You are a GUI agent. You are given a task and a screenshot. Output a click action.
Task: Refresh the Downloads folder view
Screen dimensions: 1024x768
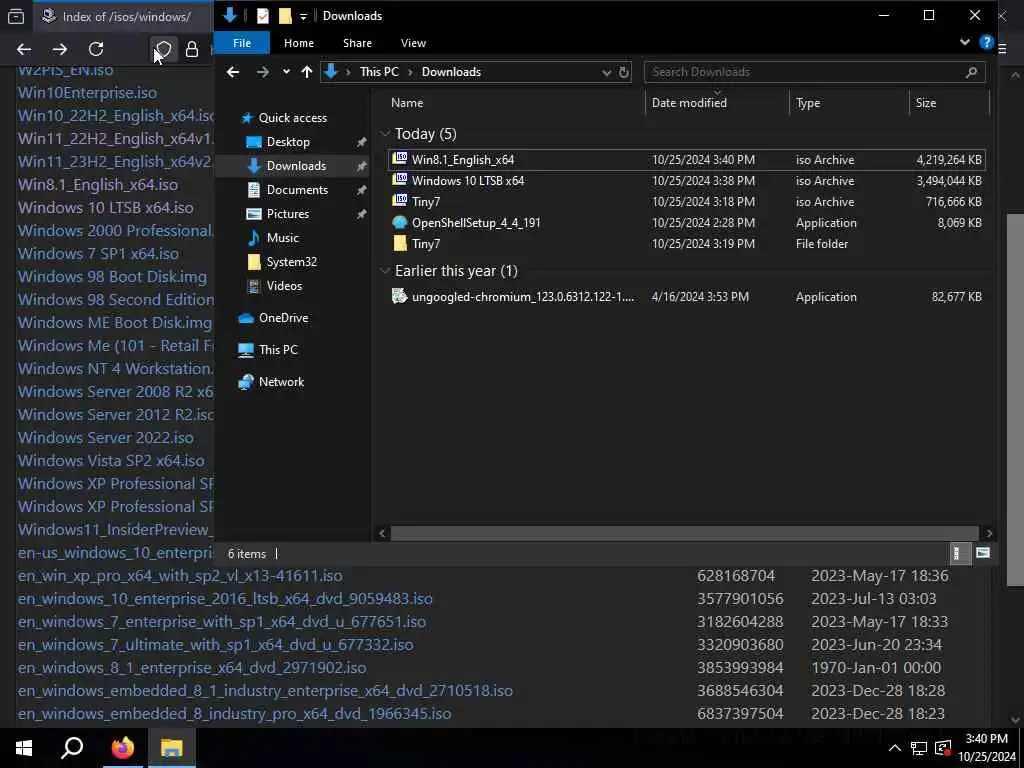pyautogui.click(x=624, y=72)
